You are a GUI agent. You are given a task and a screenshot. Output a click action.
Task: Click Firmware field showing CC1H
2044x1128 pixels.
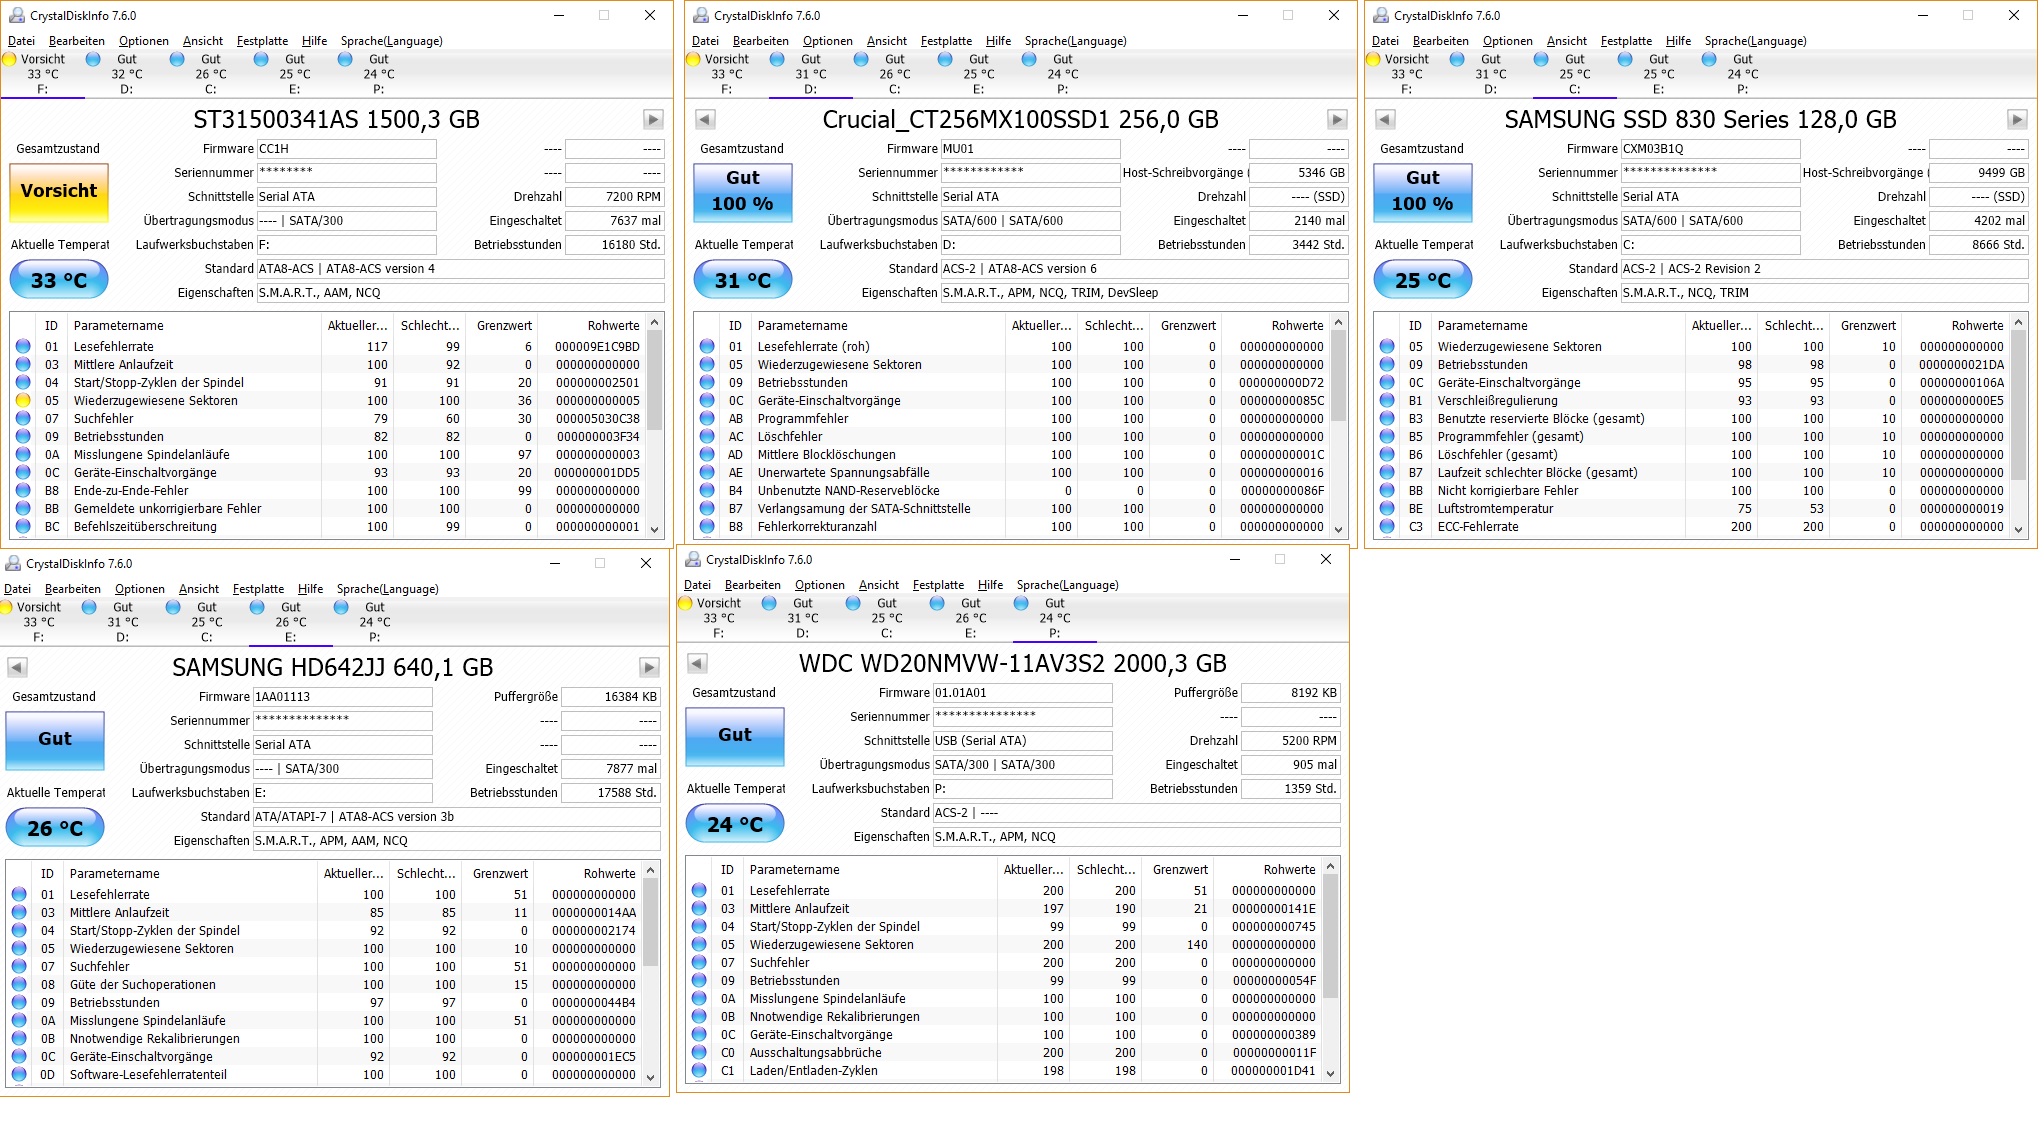coord(346,149)
